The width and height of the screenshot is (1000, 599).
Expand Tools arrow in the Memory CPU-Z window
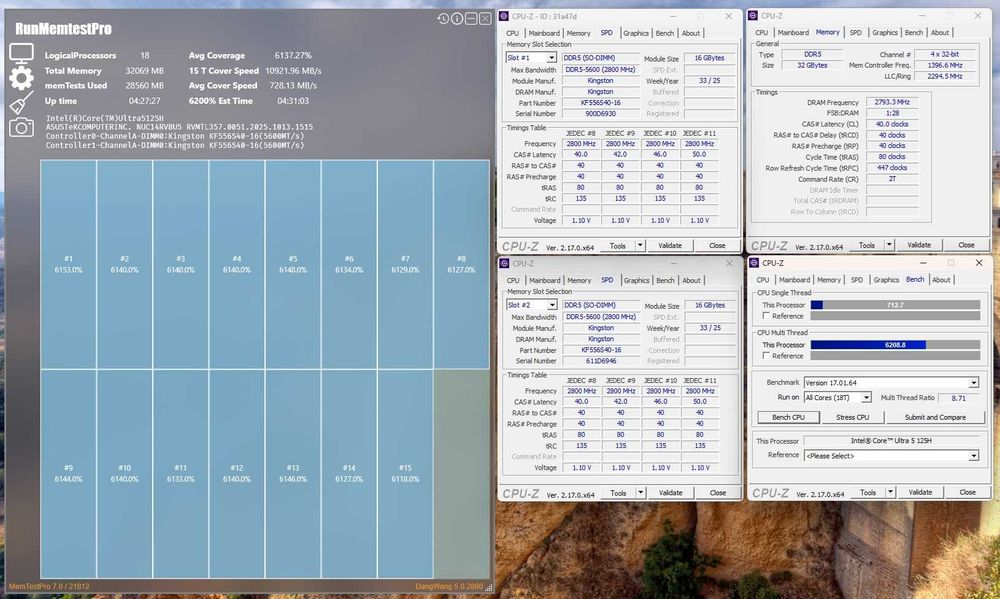[x=889, y=245]
